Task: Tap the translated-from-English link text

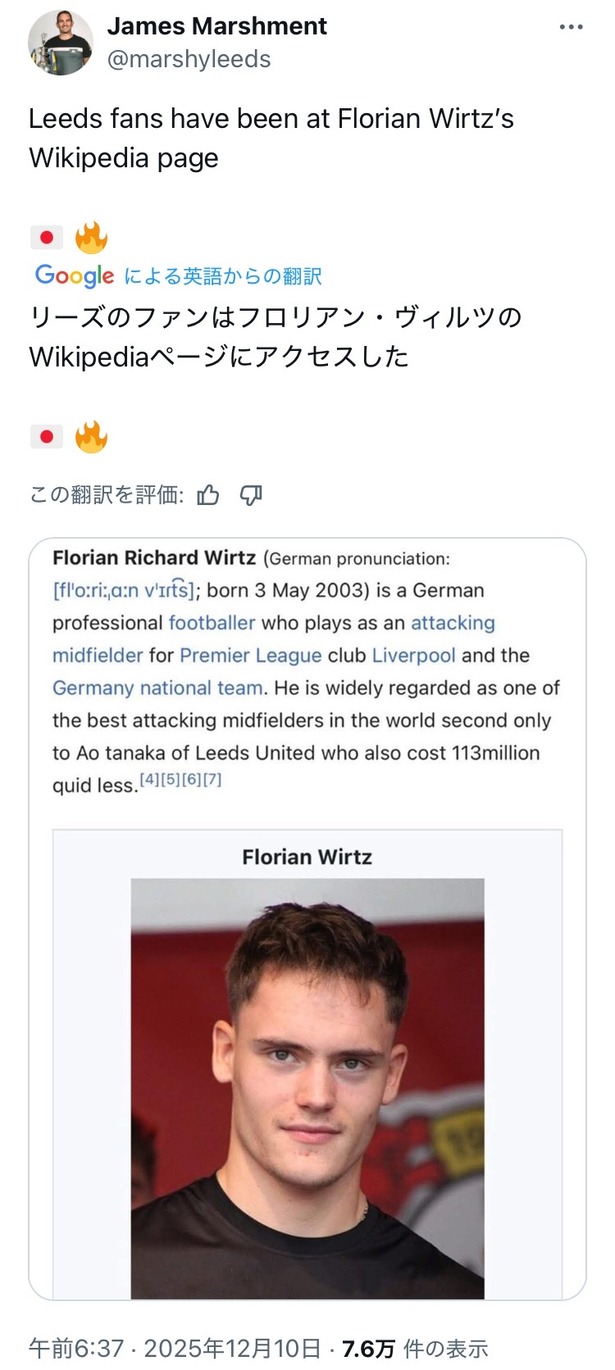Action: (x=222, y=276)
